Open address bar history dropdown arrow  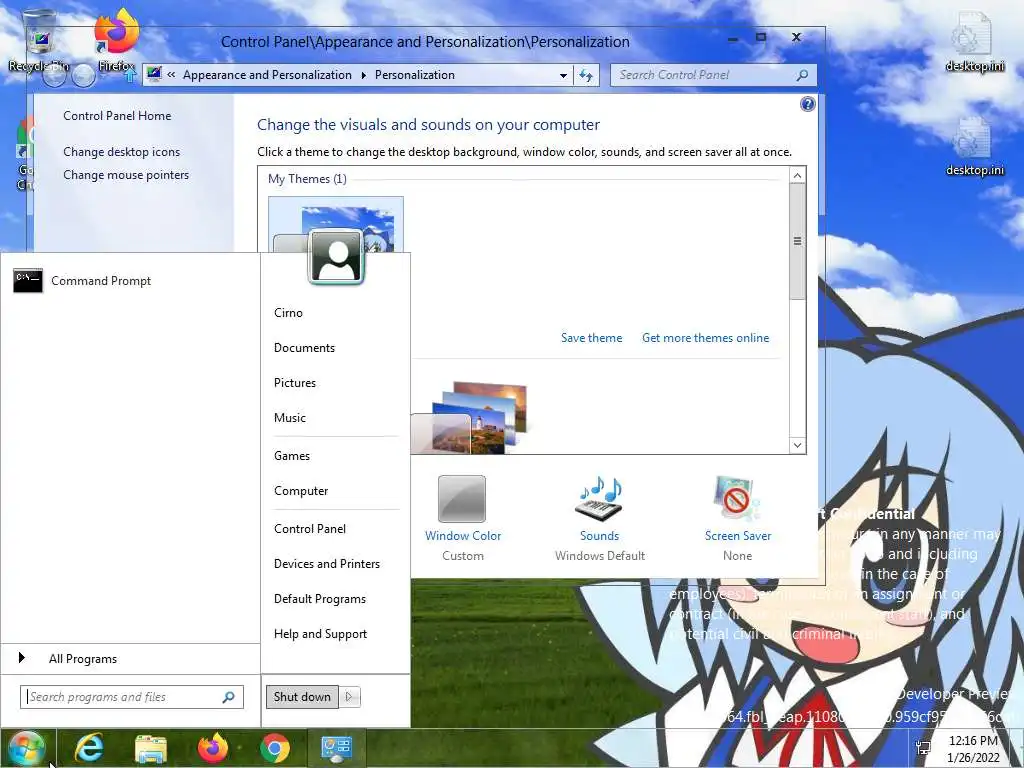[x=563, y=75]
